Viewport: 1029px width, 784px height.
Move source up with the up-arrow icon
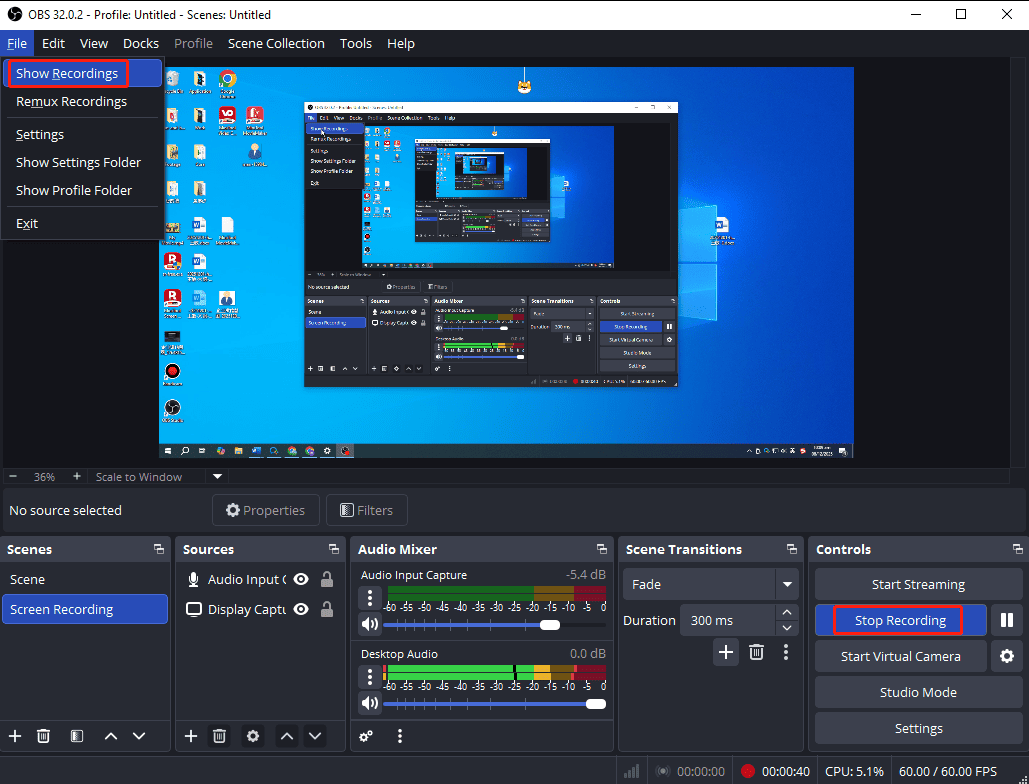(x=287, y=736)
